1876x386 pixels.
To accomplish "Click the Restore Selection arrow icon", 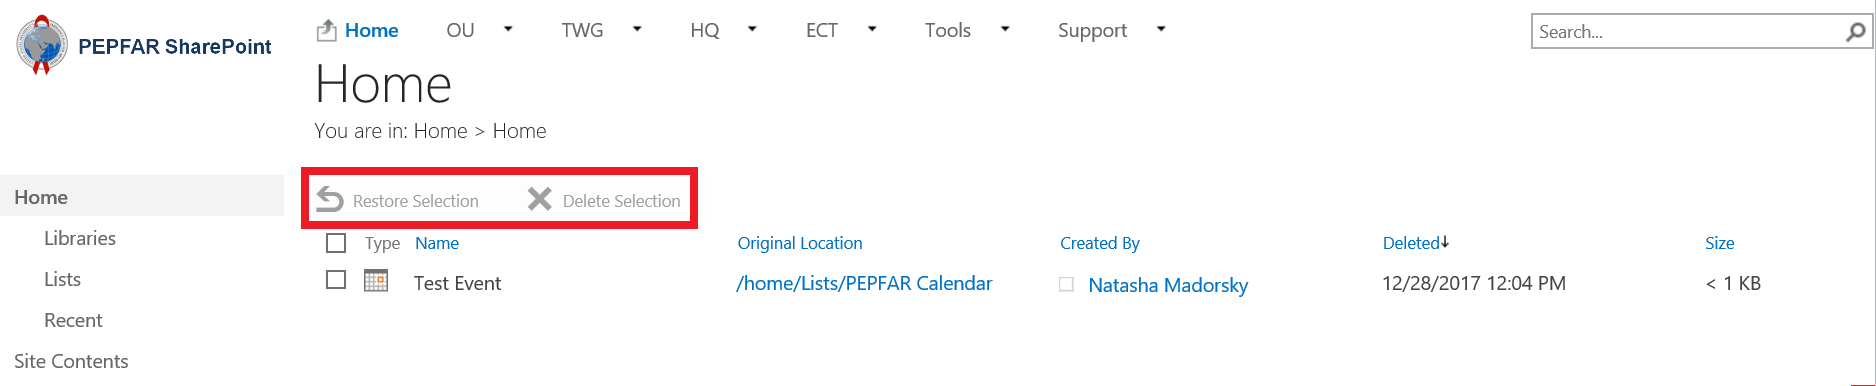I will (330, 200).
